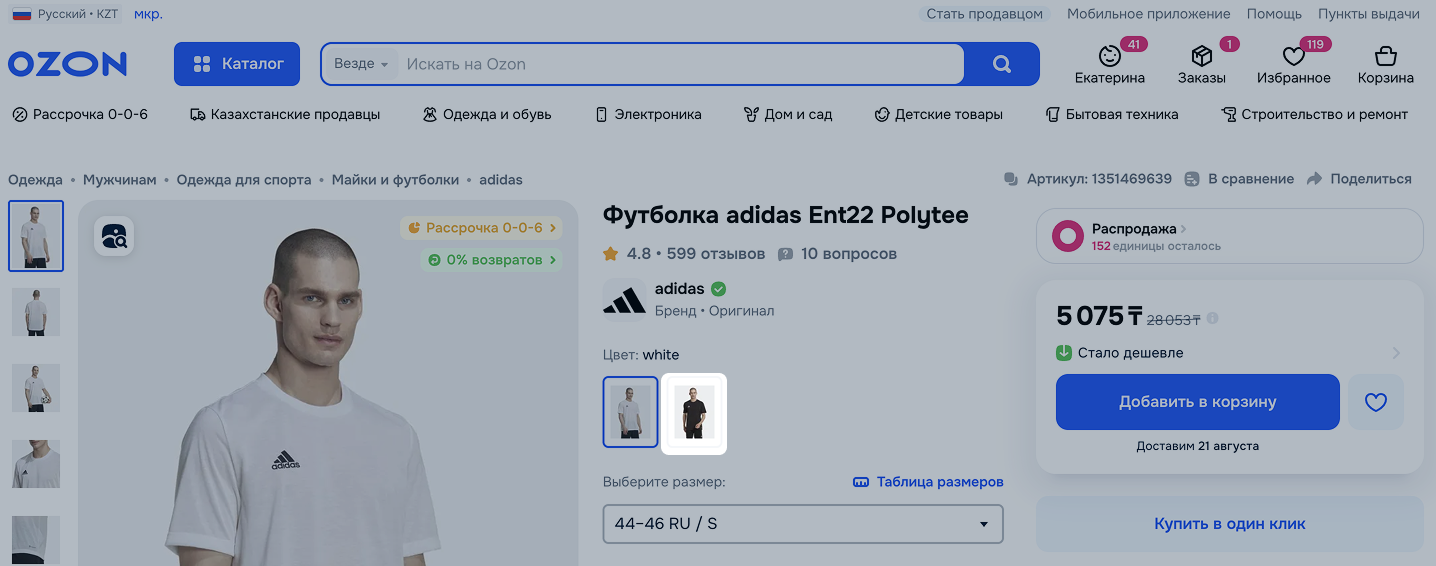Viewport: 1436px width, 566px height.
Task: Go to Майки и футболки breadcrumb
Action: (x=395, y=180)
